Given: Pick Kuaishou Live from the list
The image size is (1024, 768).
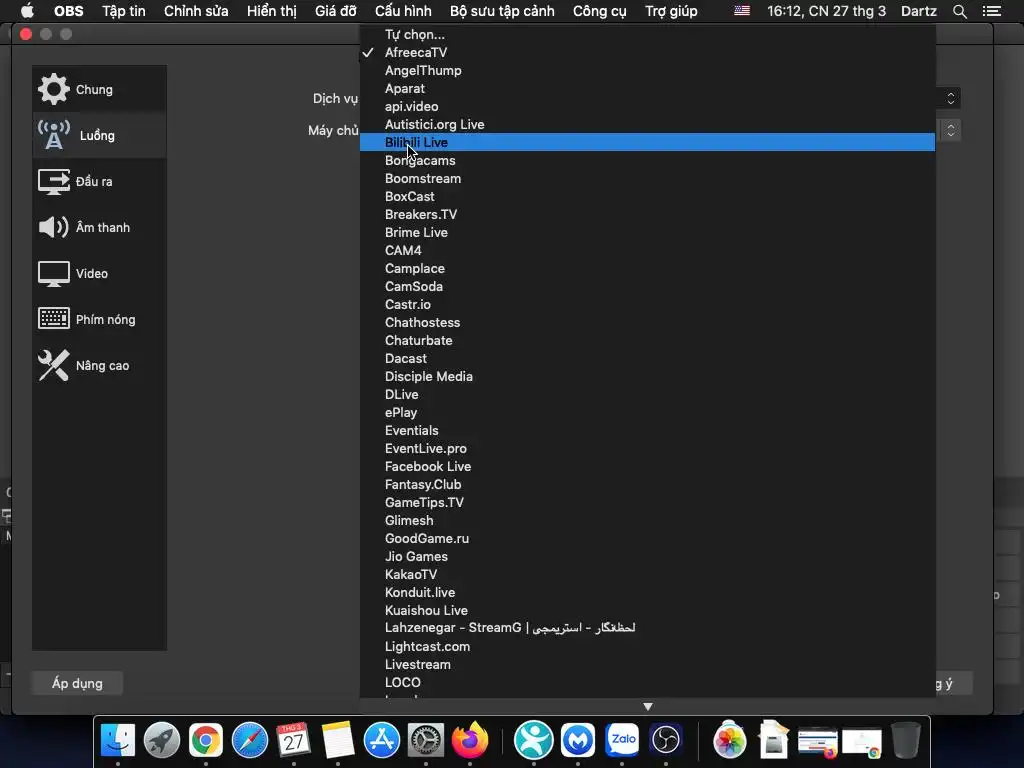Looking at the screenshot, I should [x=647, y=611].
